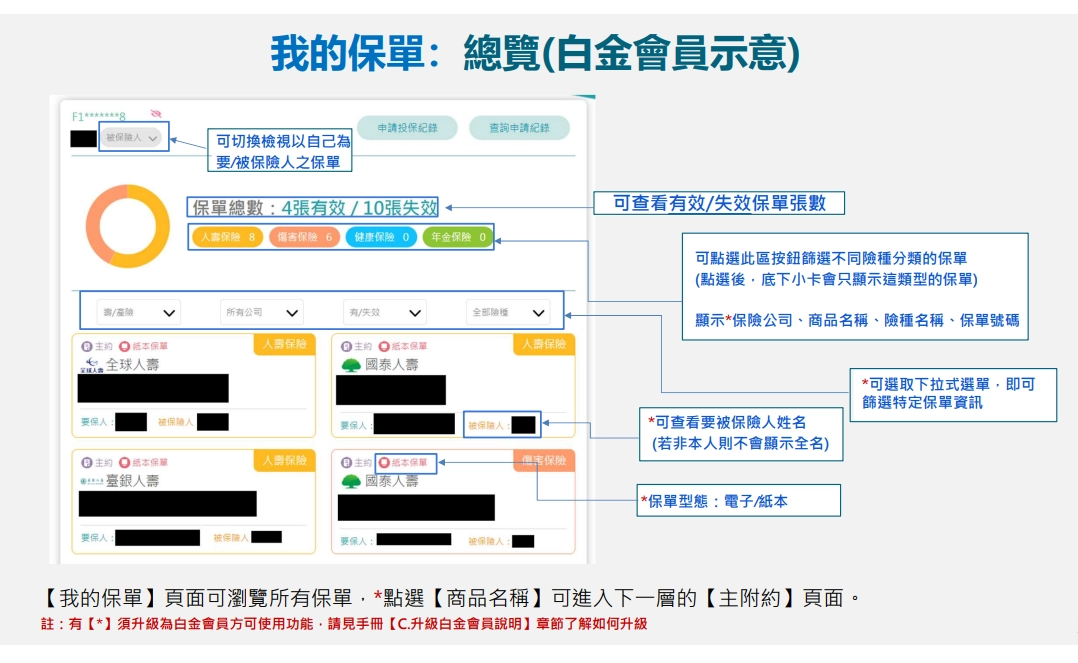Click the 保單總數 4張有效 / 10張失效 text

pos(315,208)
